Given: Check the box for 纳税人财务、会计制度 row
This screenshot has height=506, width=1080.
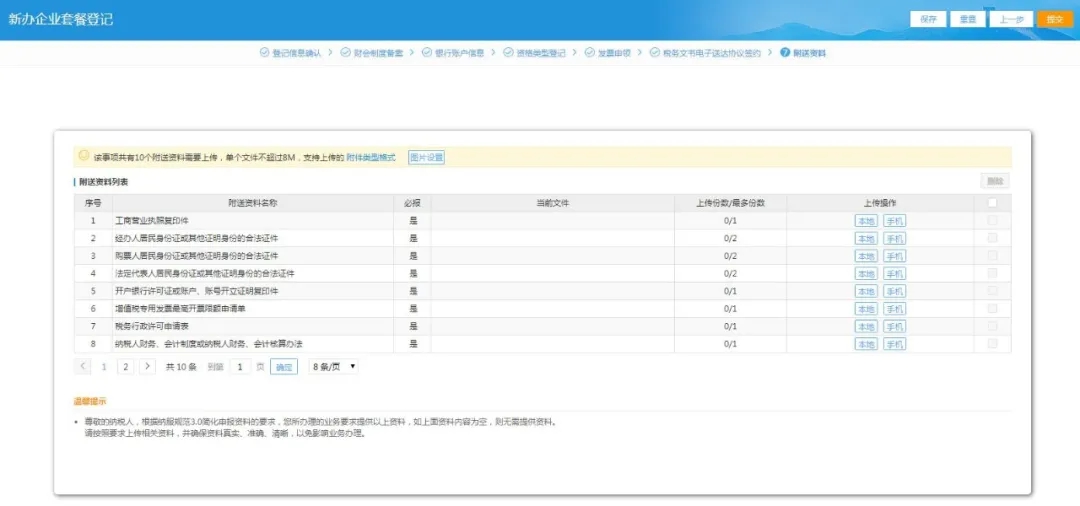Looking at the screenshot, I should (992, 343).
